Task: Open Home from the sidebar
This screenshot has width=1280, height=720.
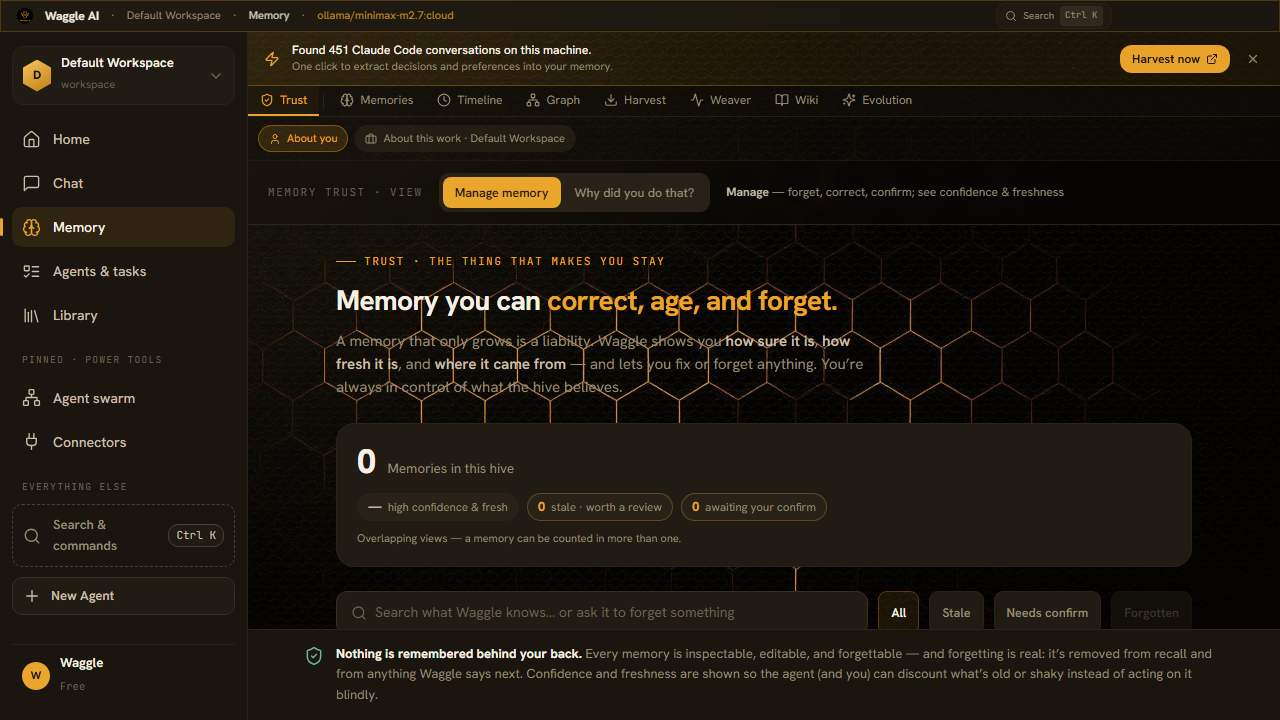Action: tap(123, 139)
